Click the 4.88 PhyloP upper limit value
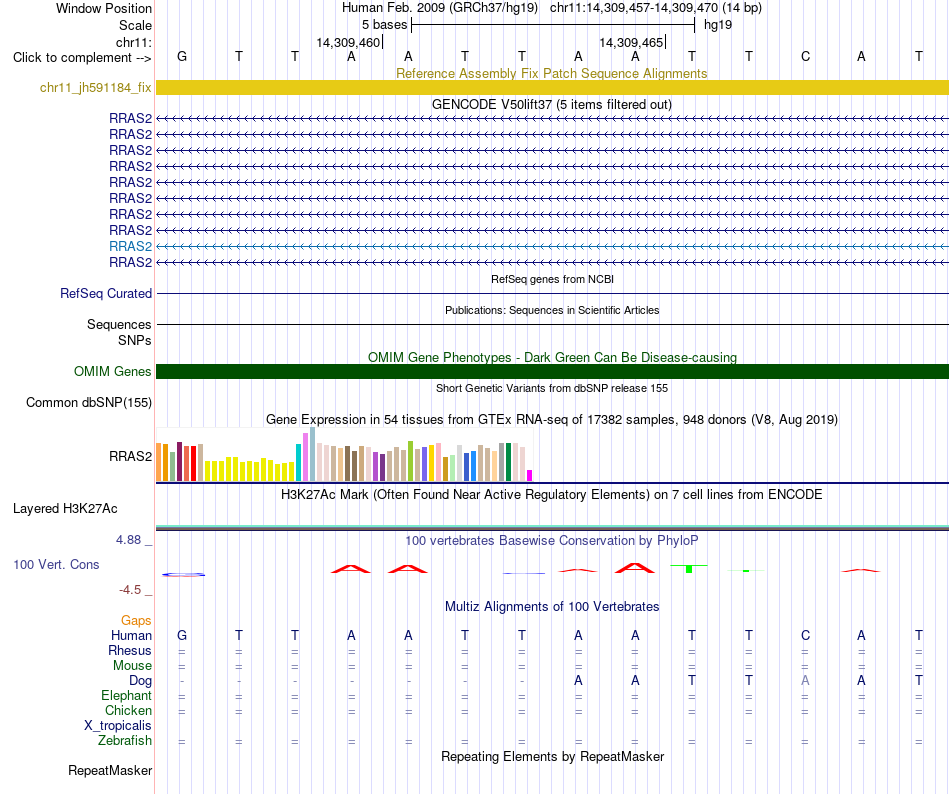The width and height of the screenshot is (950, 794). [x=128, y=540]
